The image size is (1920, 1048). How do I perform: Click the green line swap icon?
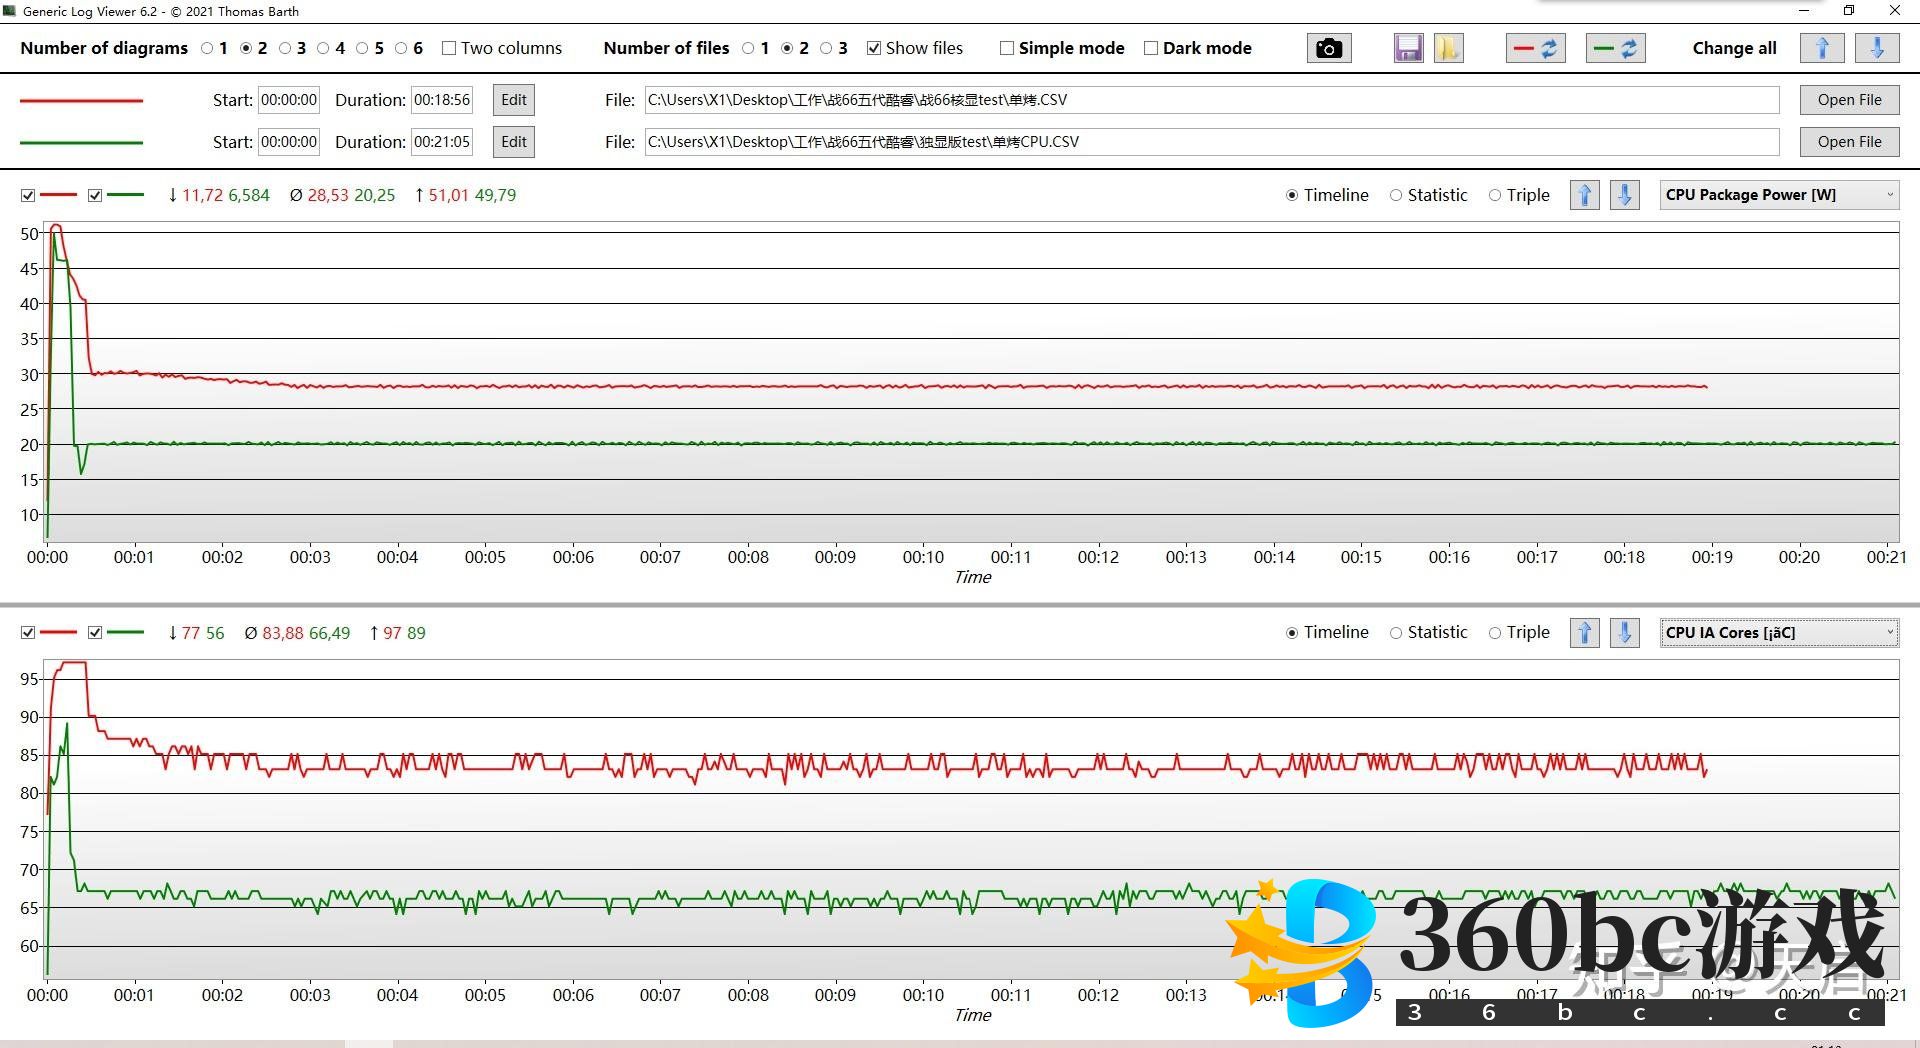[1615, 48]
